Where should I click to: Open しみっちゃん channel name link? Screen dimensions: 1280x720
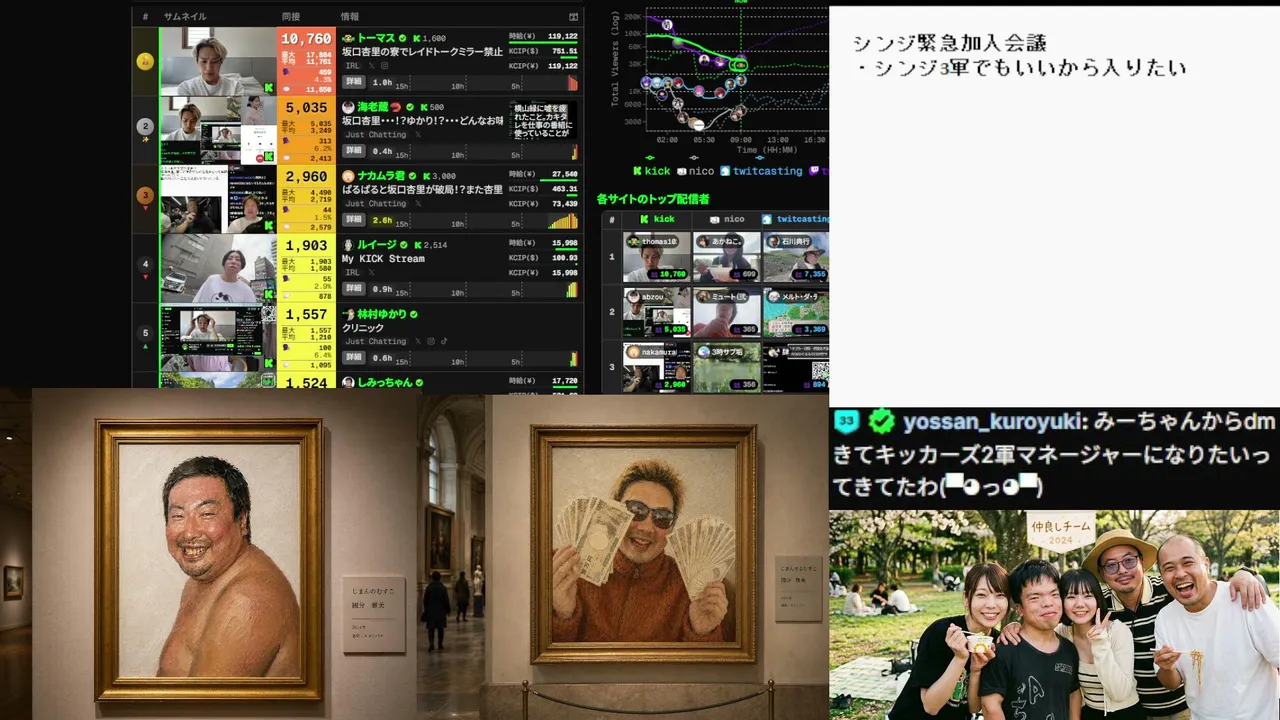click(385, 382)
